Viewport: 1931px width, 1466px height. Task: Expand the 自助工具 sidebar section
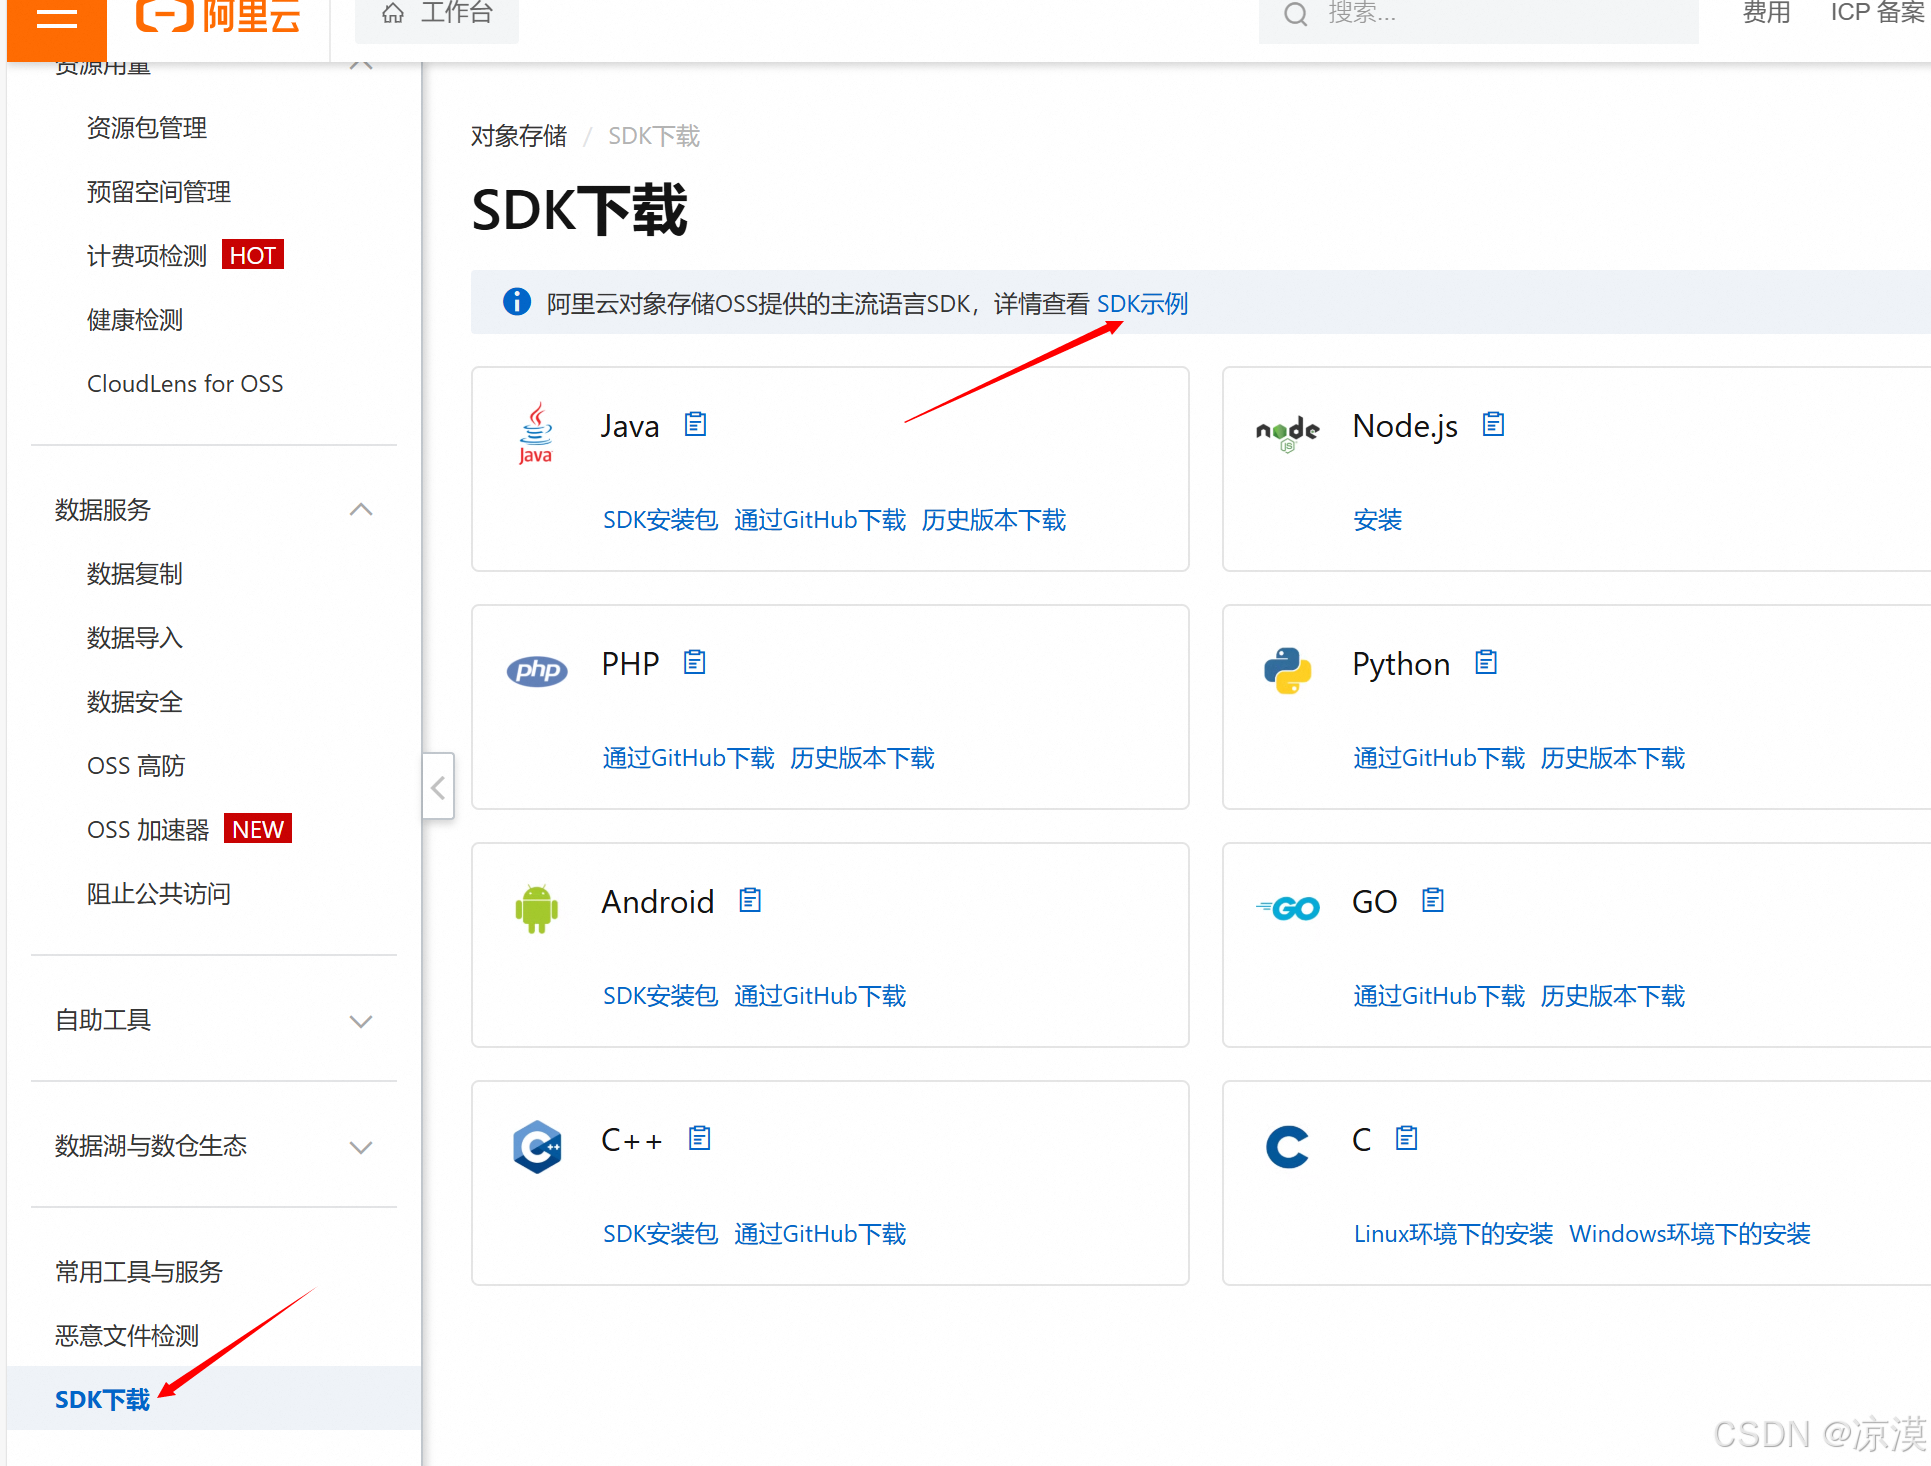click(x=361, y=1021)
